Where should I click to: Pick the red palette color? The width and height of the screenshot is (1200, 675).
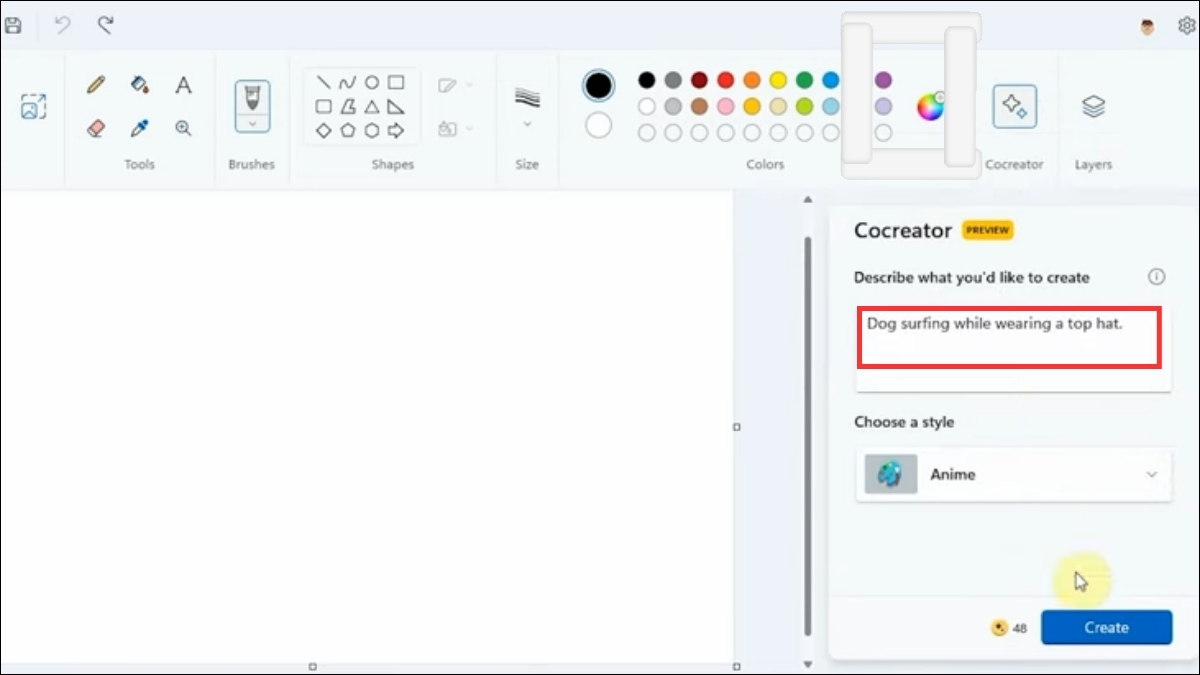(x=726, y=80)
